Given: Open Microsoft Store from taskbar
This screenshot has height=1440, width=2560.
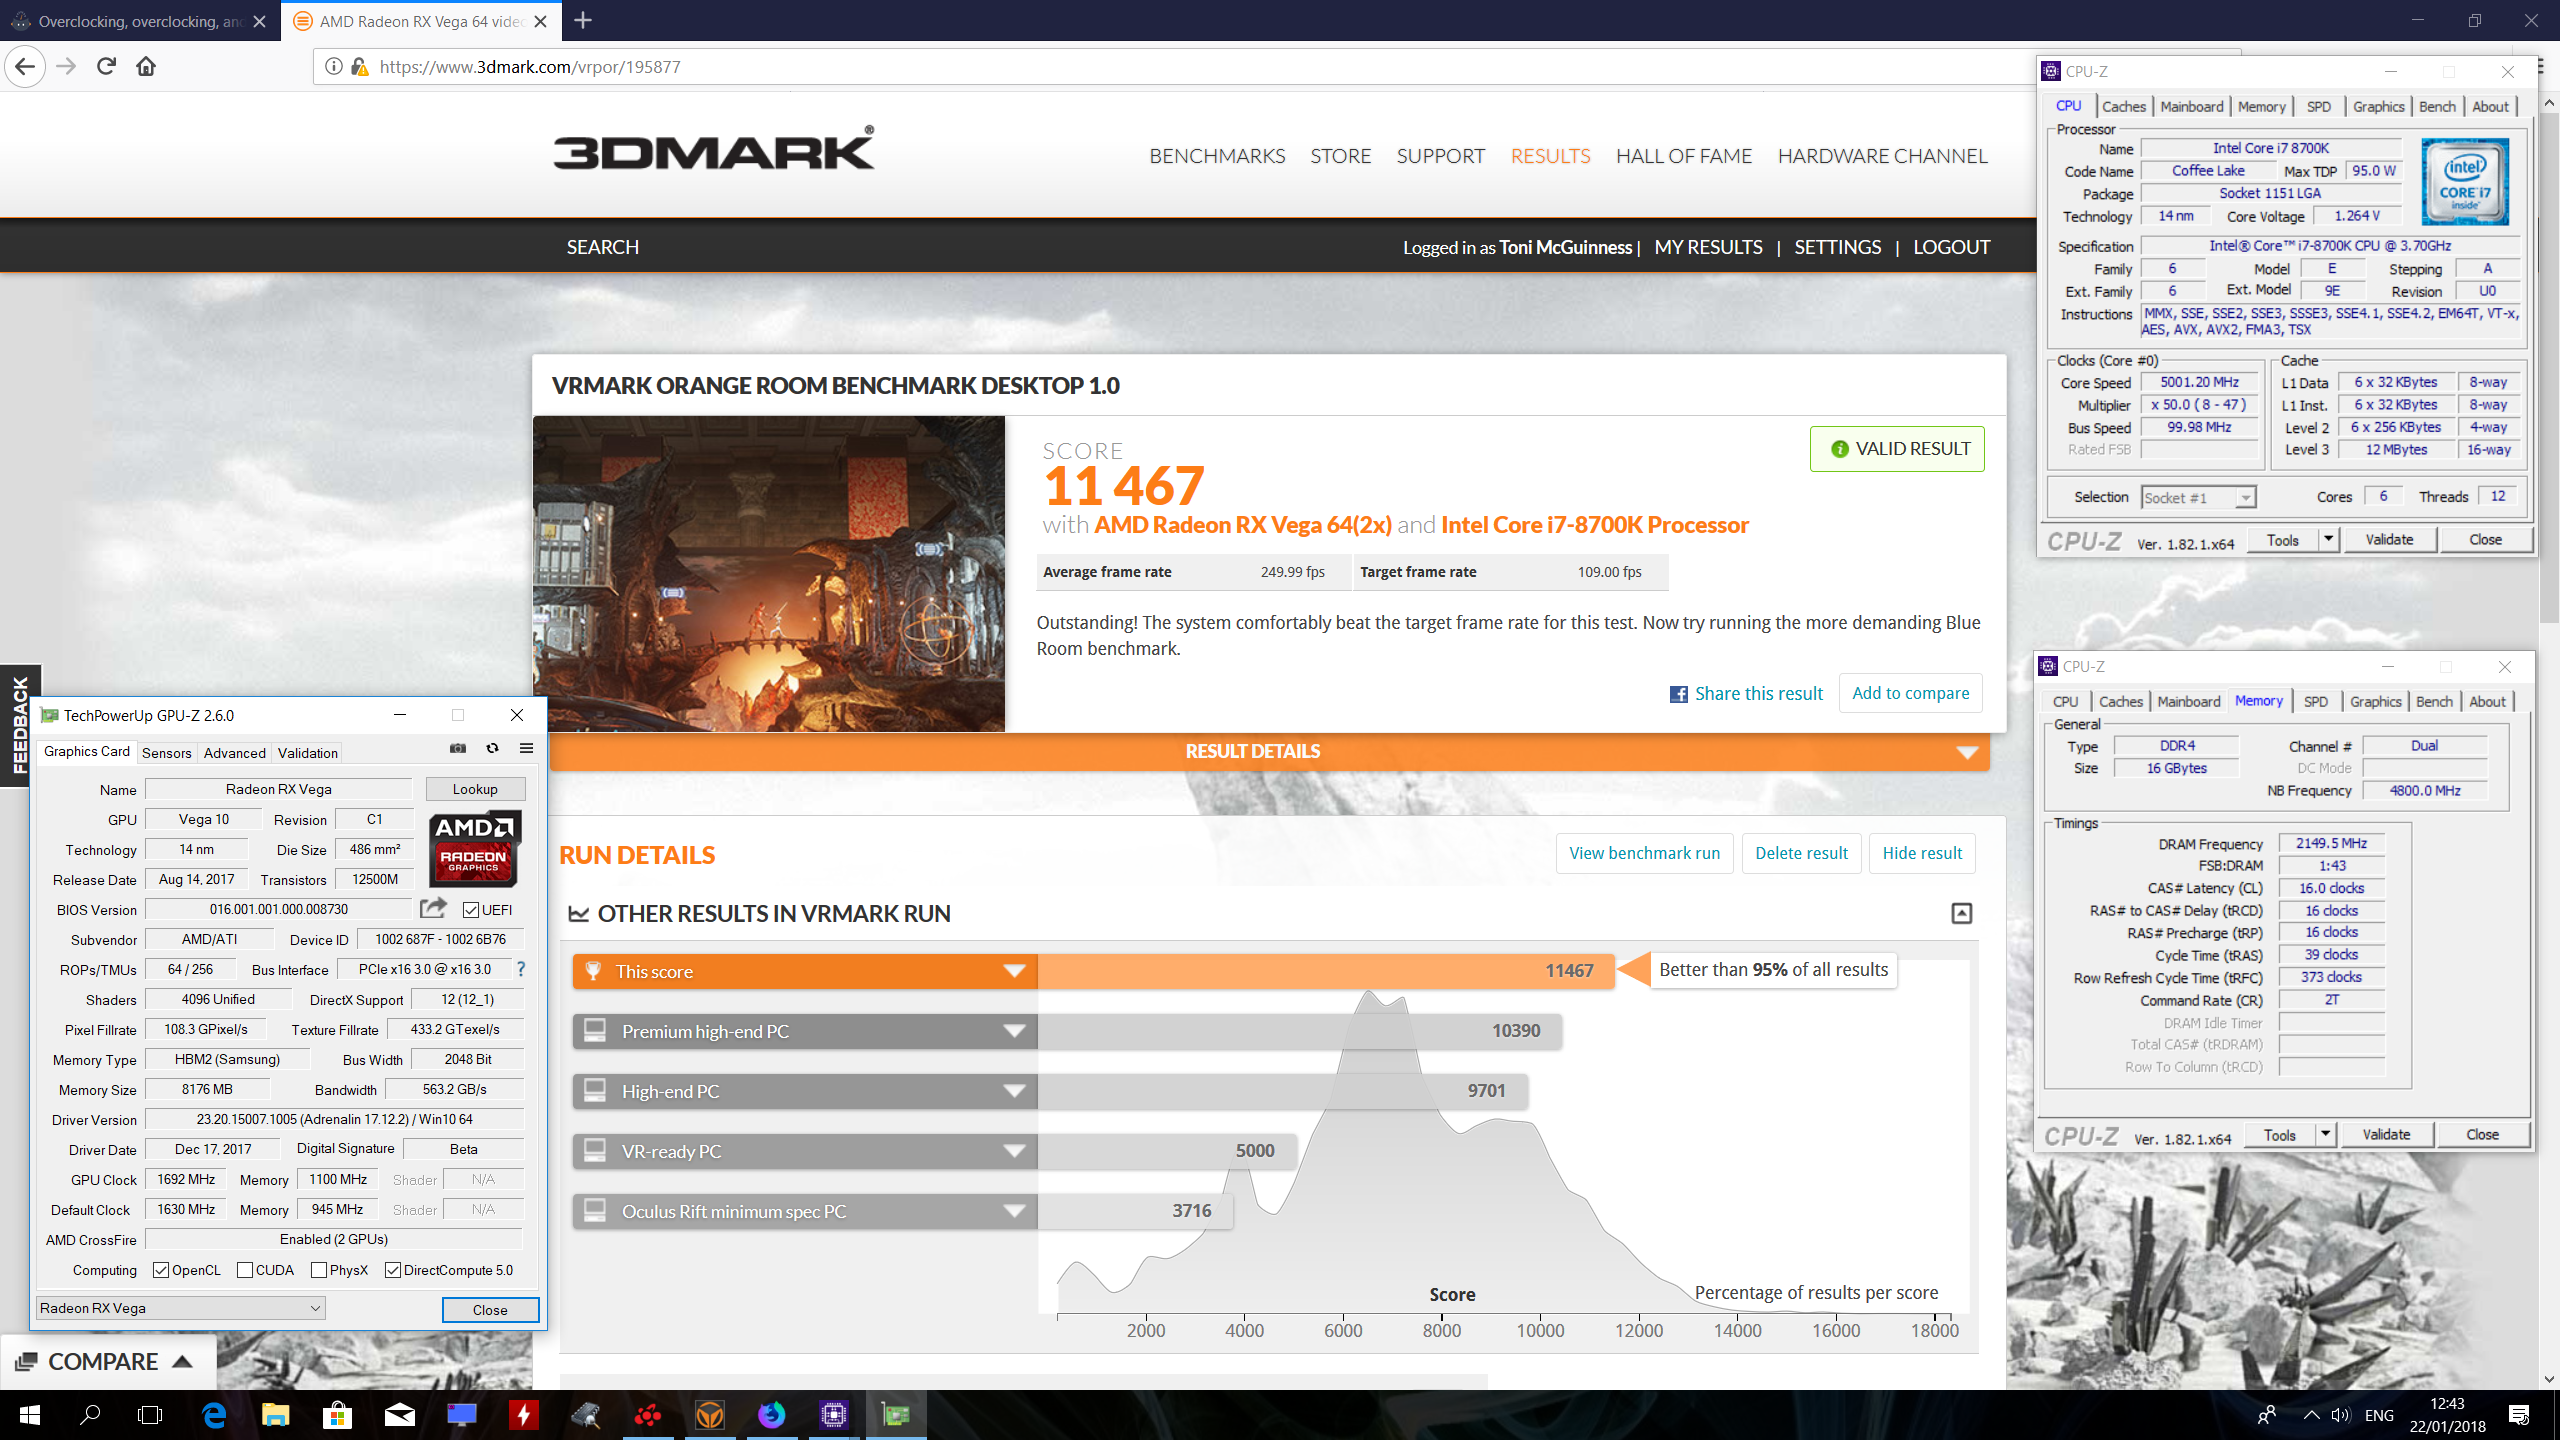Looking at the screenshot, I should point(337,1415).
